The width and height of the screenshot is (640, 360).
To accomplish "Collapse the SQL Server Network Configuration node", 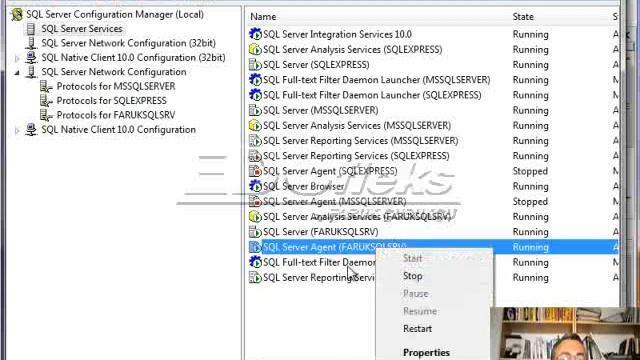I will [17, 73].
